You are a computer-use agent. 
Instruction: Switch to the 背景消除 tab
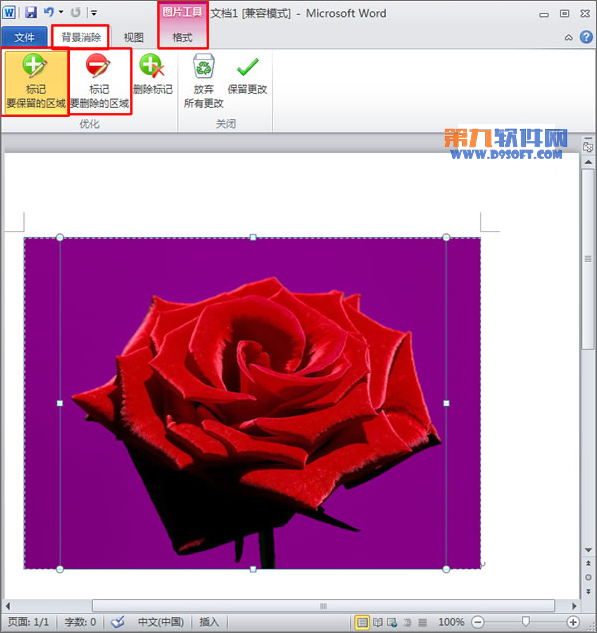tap(81, 38)
